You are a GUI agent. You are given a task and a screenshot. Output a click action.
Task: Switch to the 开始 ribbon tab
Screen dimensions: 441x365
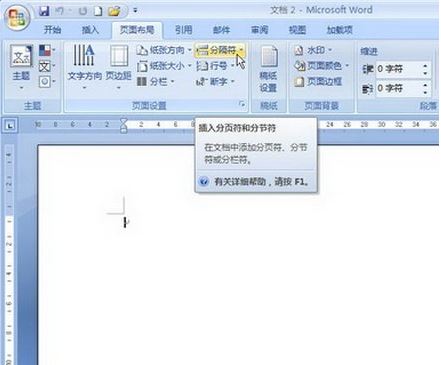point(52,30)
